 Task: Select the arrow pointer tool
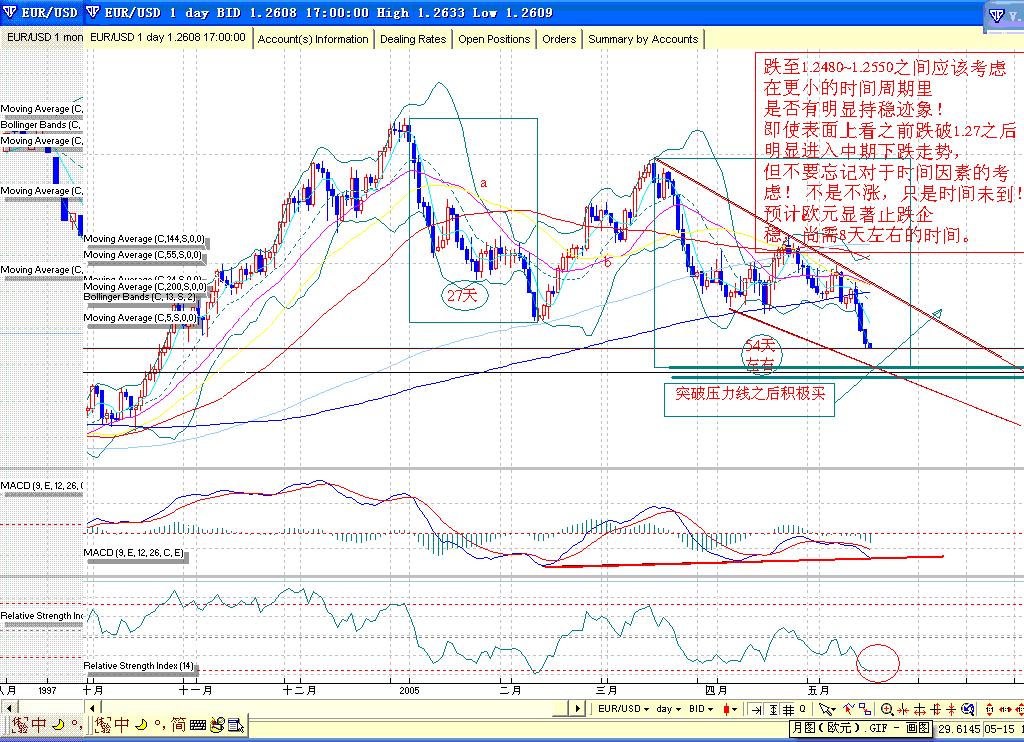coord(823,709)
